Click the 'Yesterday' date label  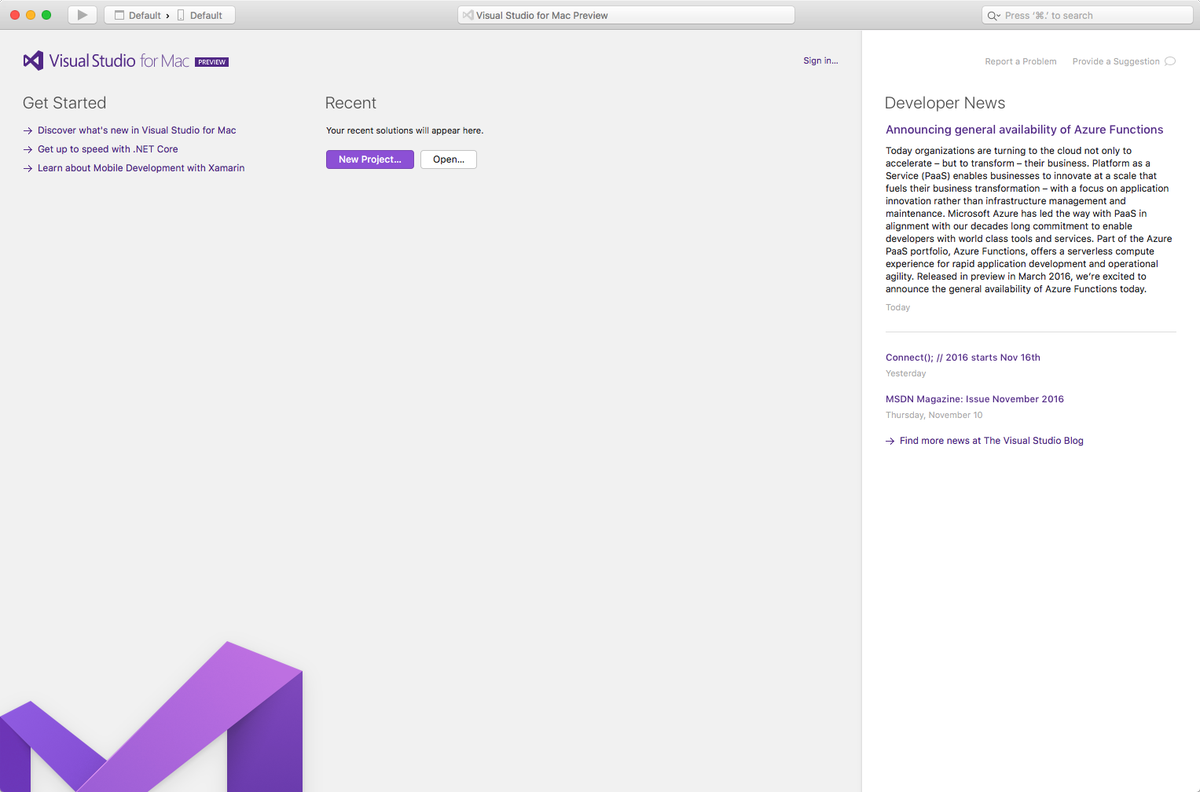(x=906, y=374)
